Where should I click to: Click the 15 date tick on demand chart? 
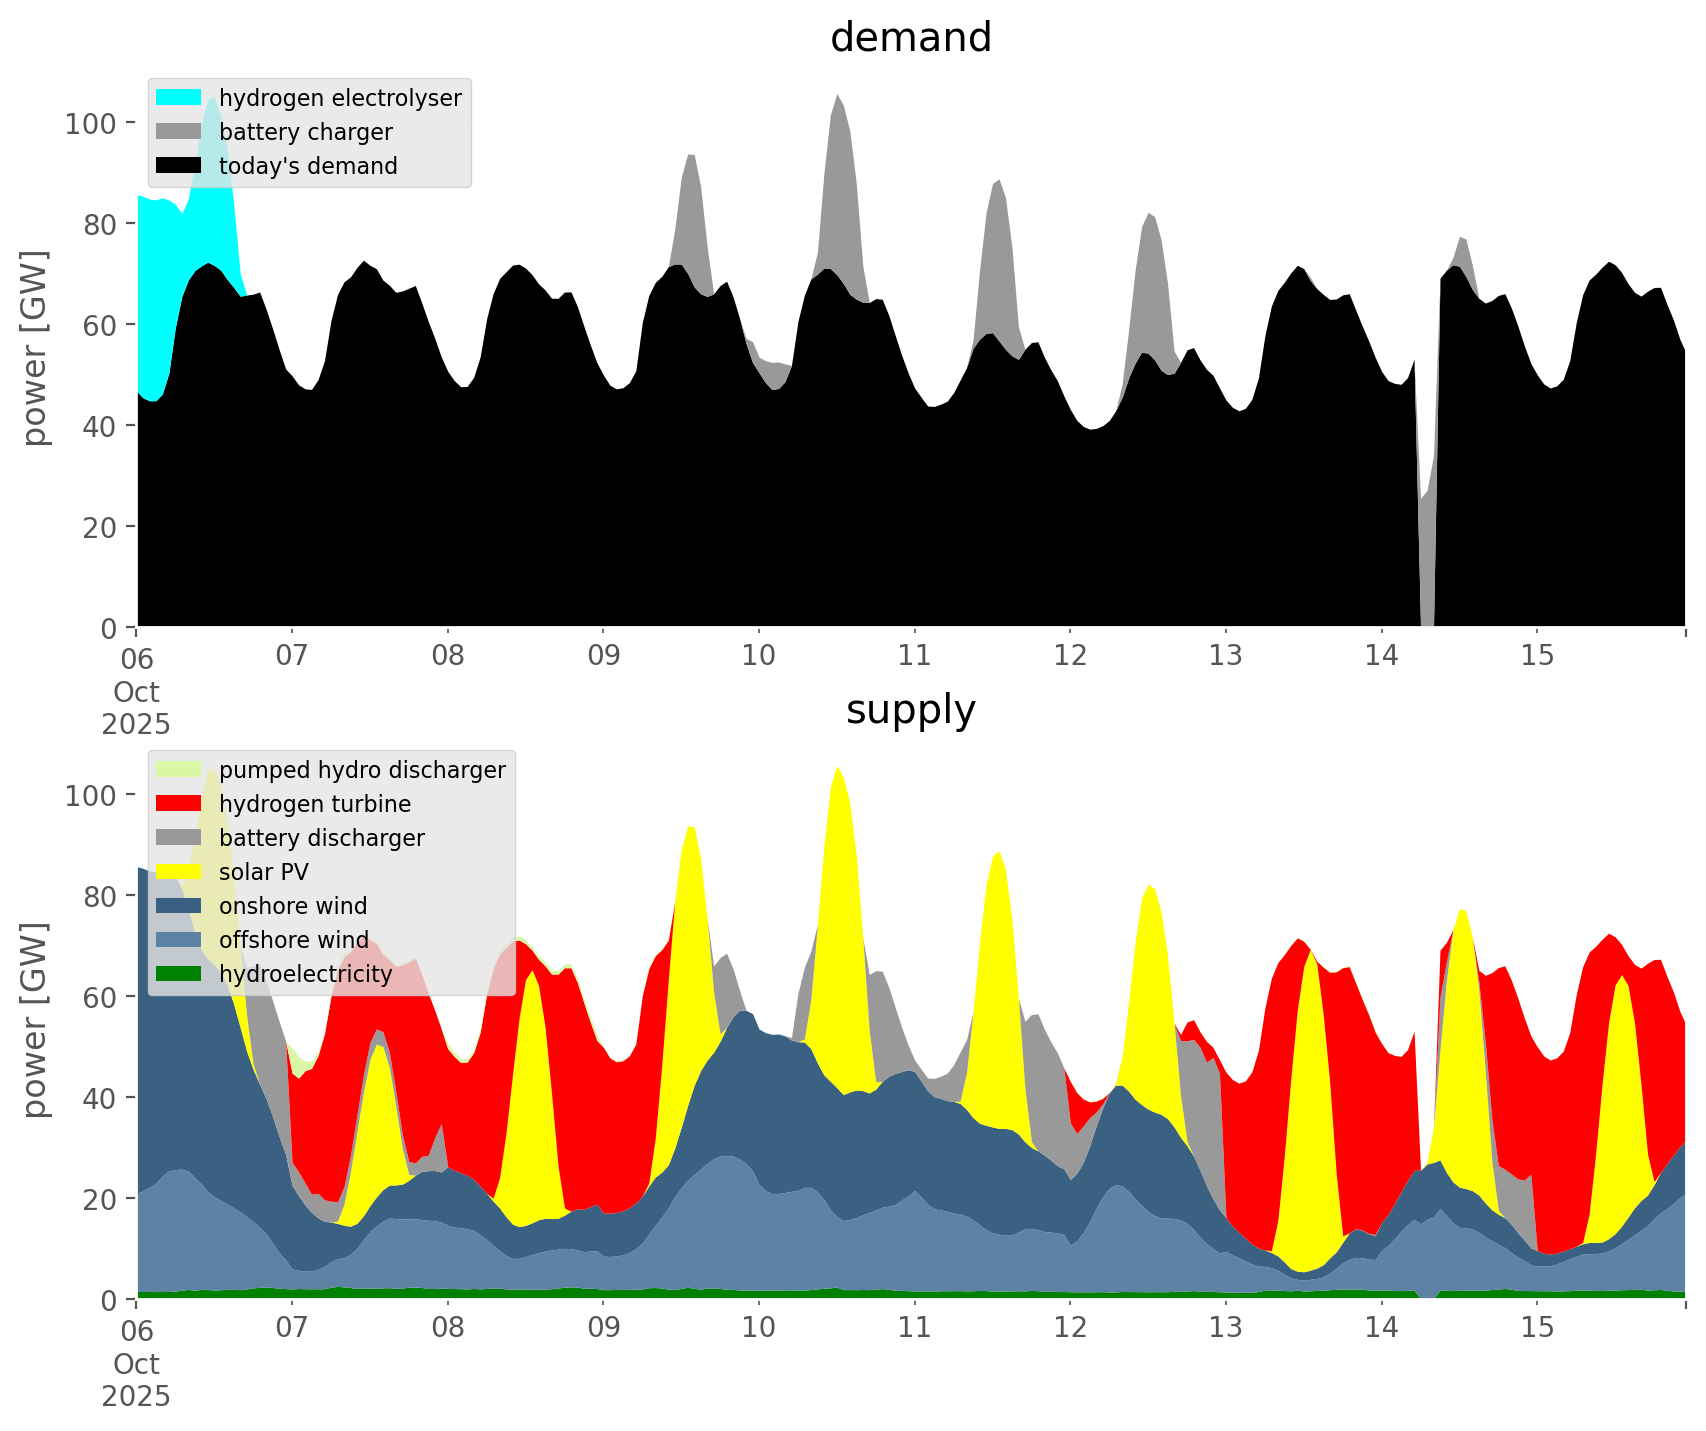(1537, 657)
